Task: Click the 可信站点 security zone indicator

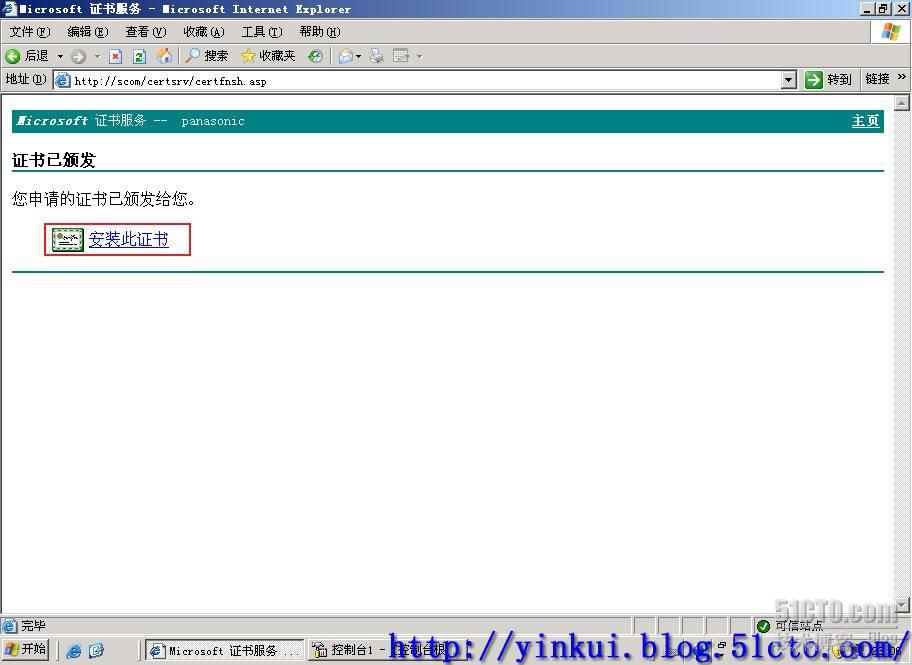Action: point(790,625)
